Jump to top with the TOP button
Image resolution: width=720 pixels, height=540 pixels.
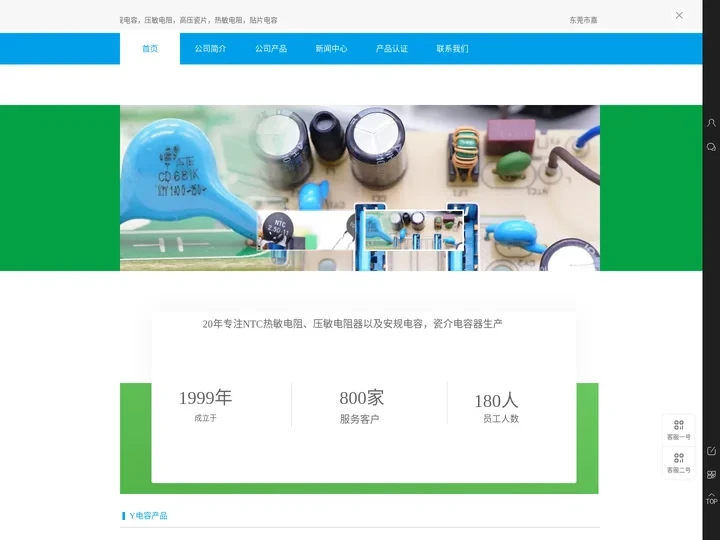711,499
